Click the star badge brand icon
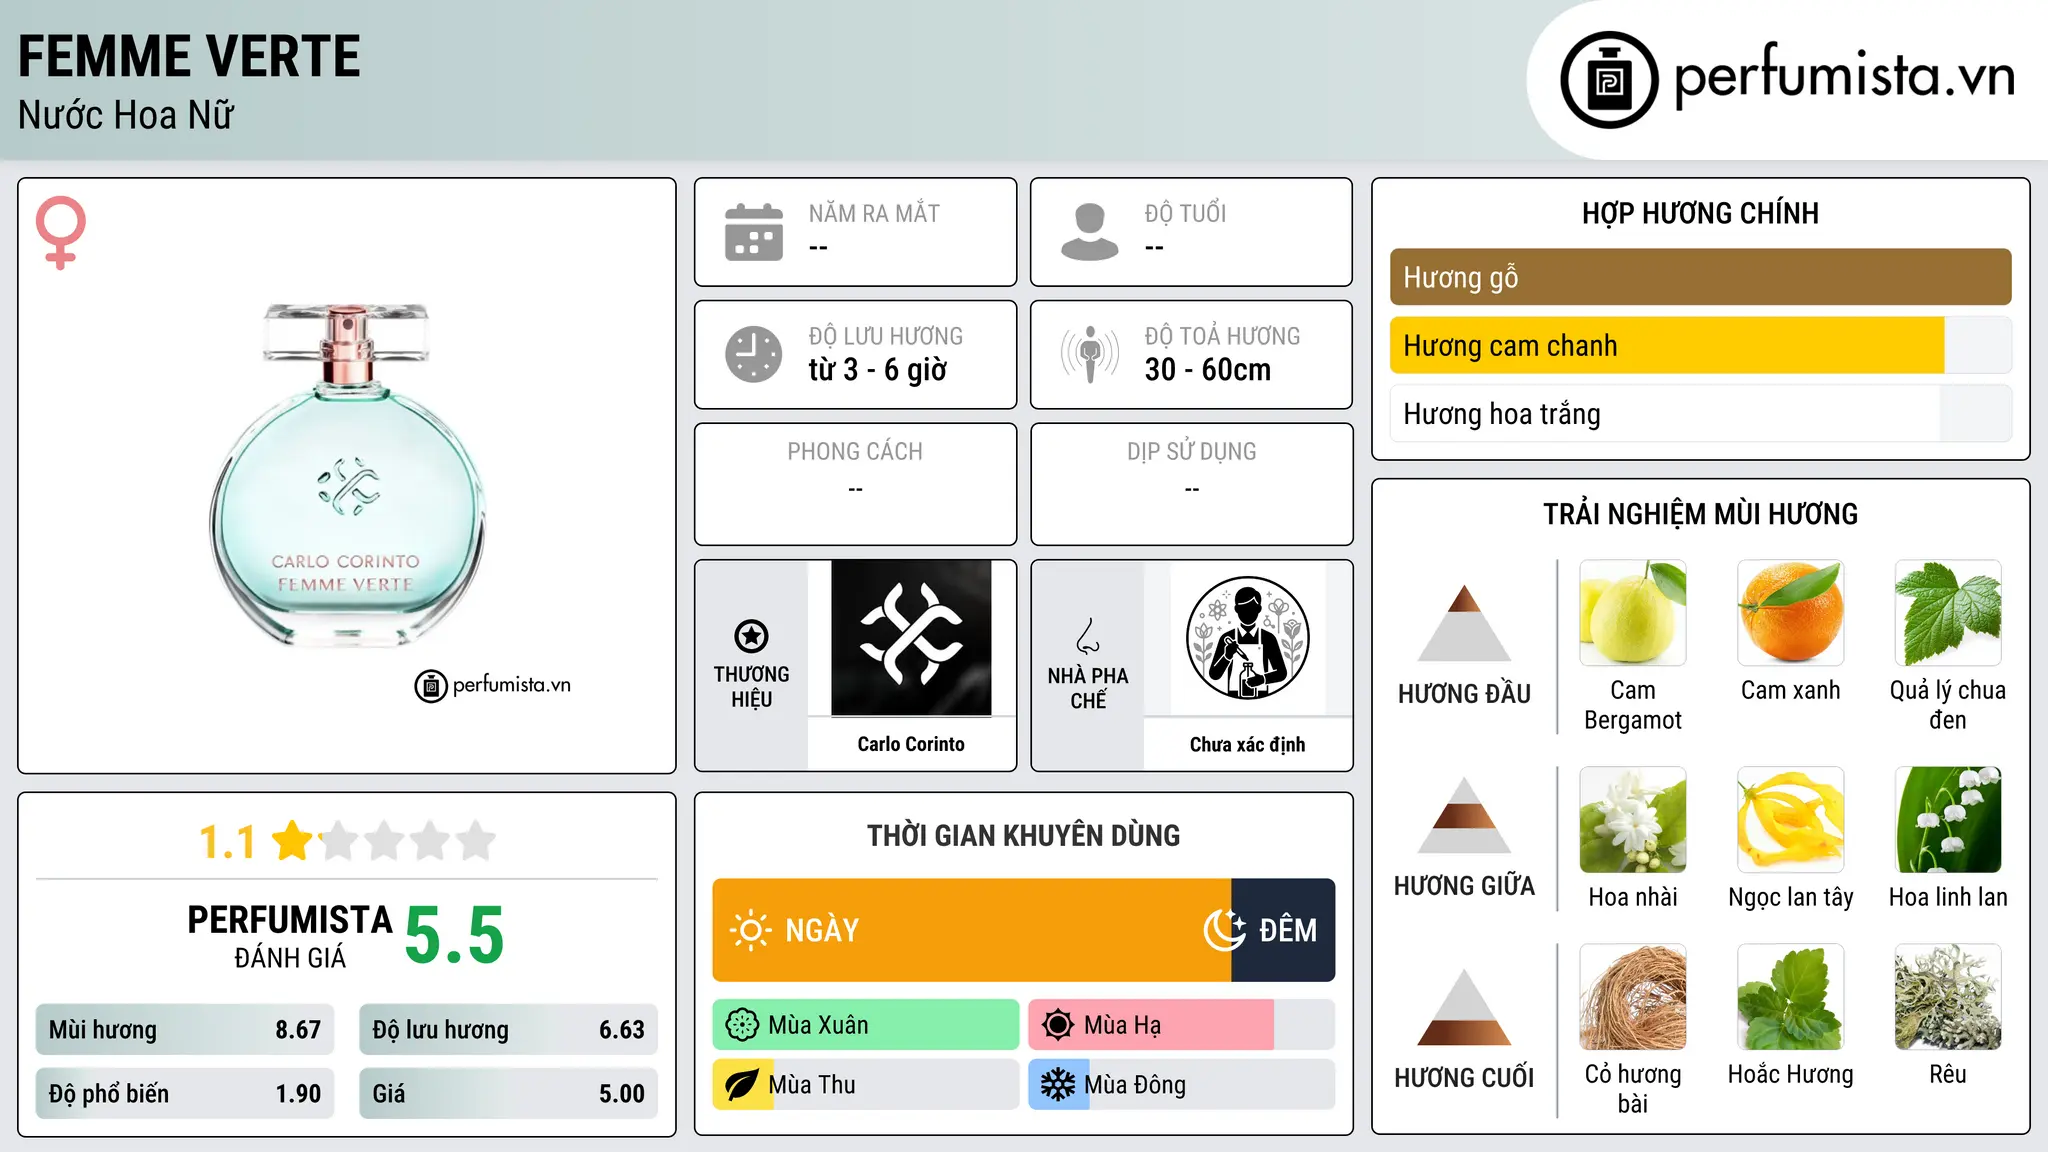 point(751,636)
